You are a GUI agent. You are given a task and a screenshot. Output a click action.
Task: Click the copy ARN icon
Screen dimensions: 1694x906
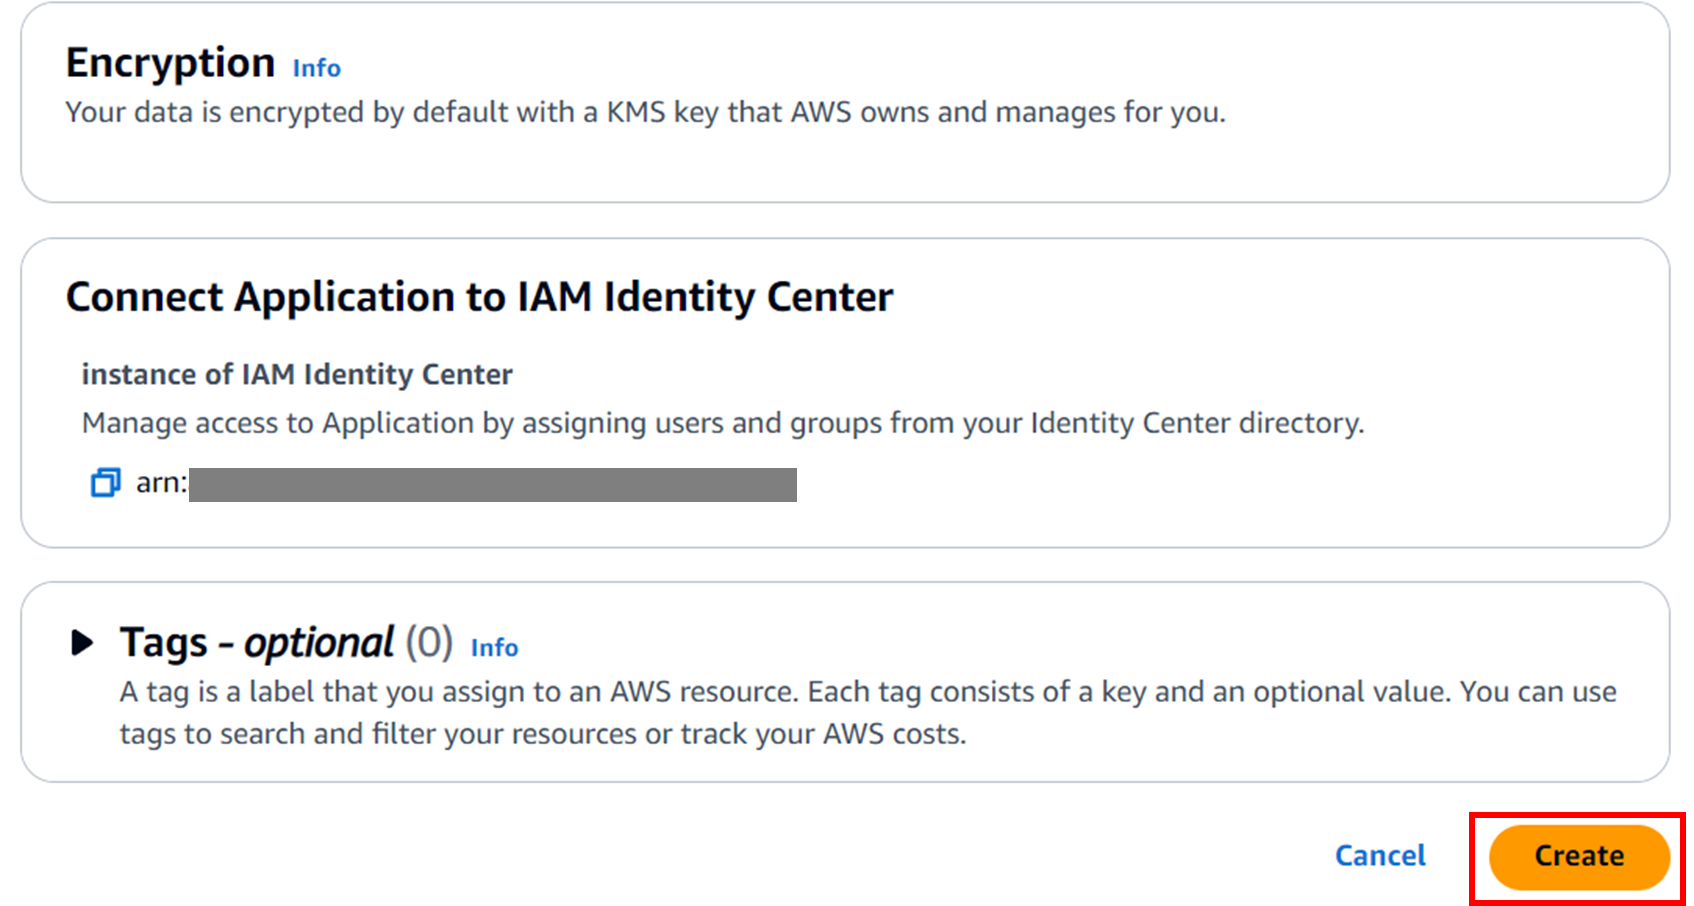point(105,483)
